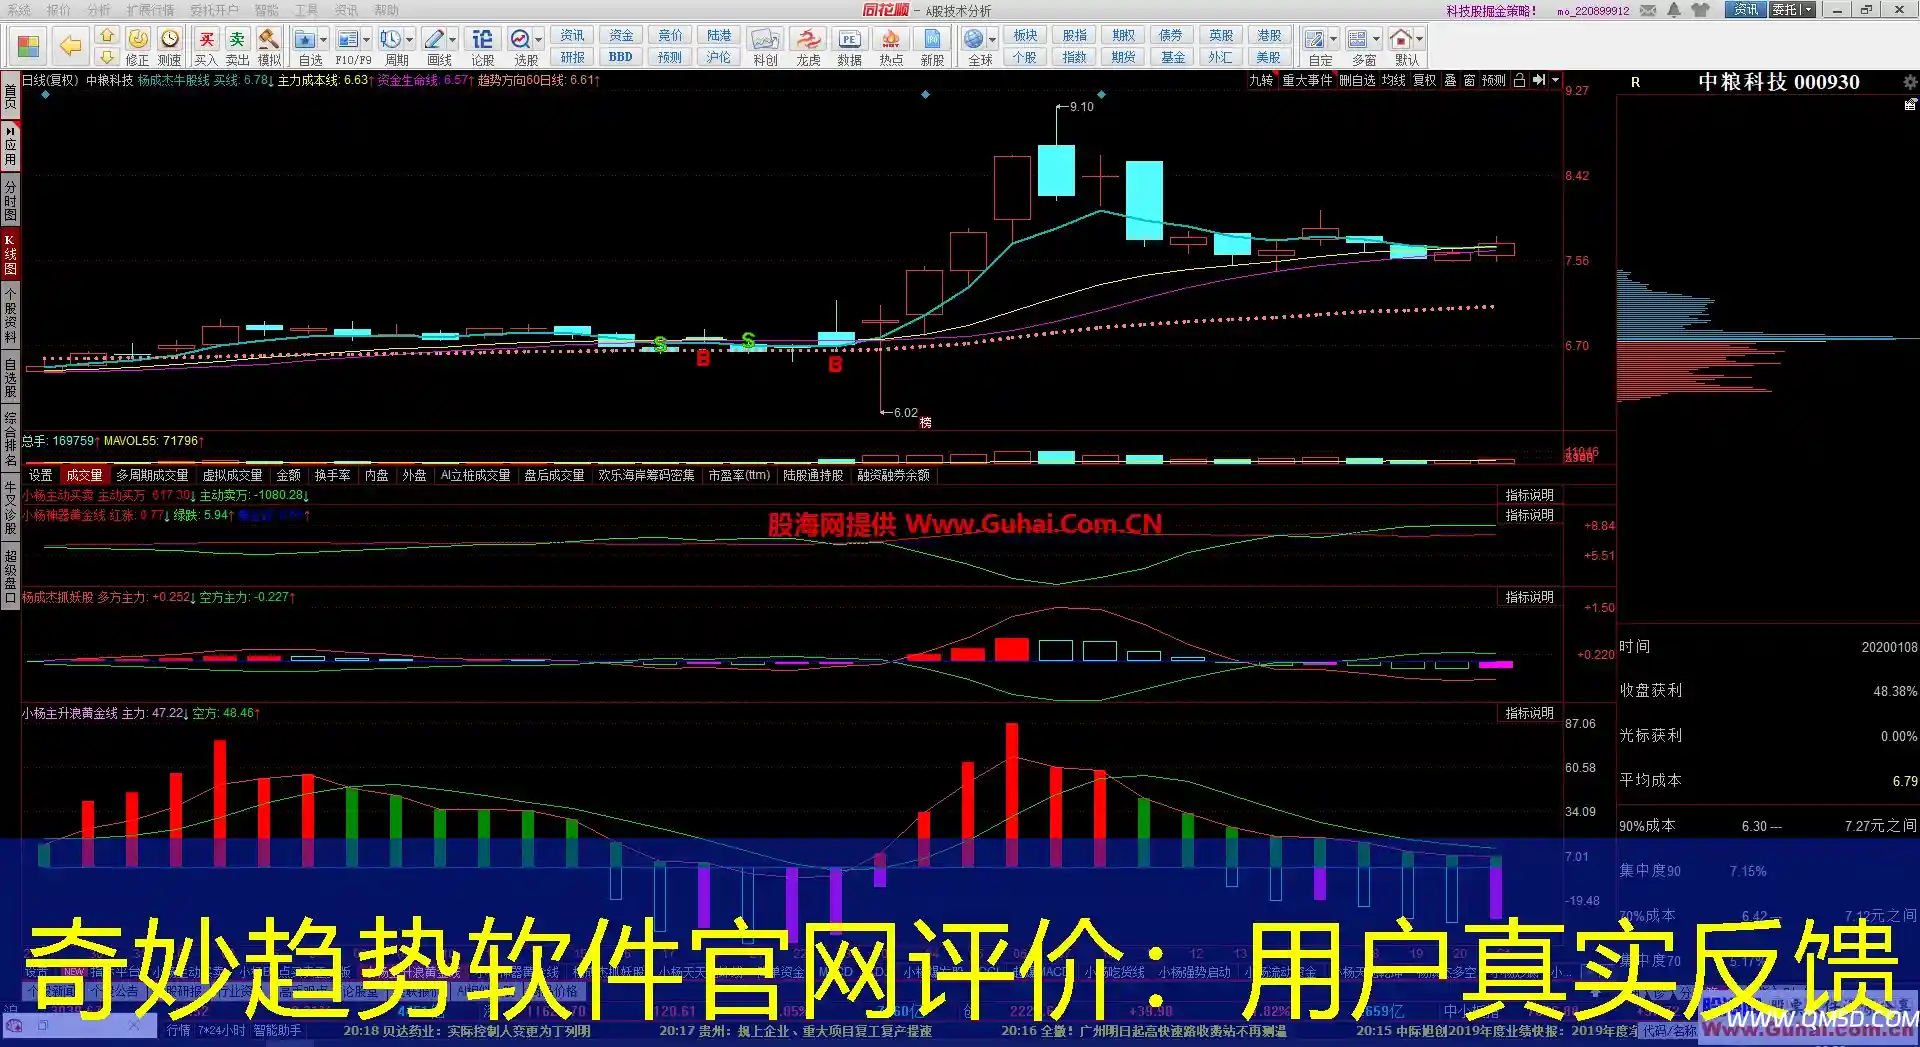Select the 换手率 indicator tab
The height and width of the screenshot is (1047, 1920).
pos(333,475)
